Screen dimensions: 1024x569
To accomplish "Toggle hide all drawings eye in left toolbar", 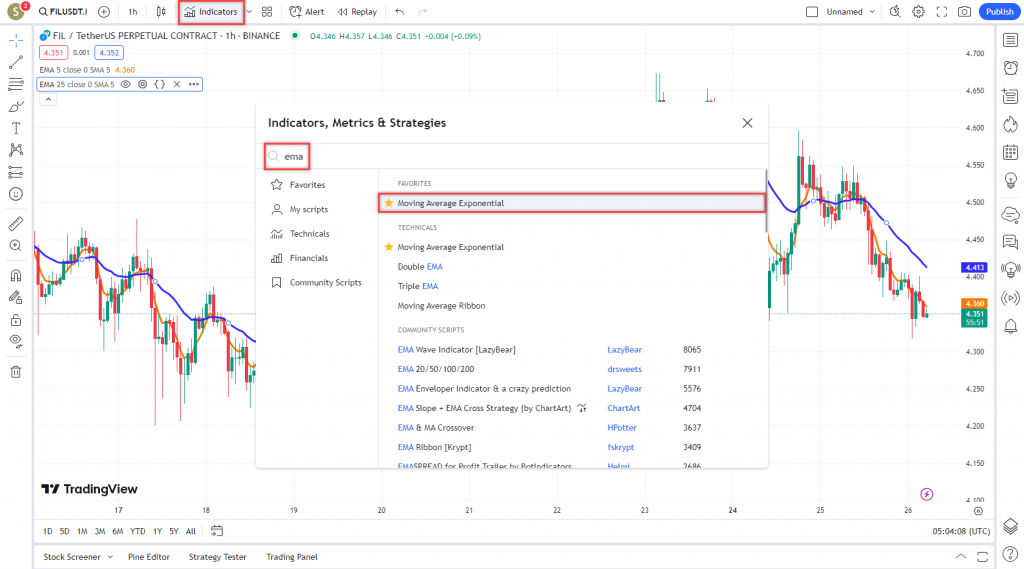I will (x=16, y=342).
